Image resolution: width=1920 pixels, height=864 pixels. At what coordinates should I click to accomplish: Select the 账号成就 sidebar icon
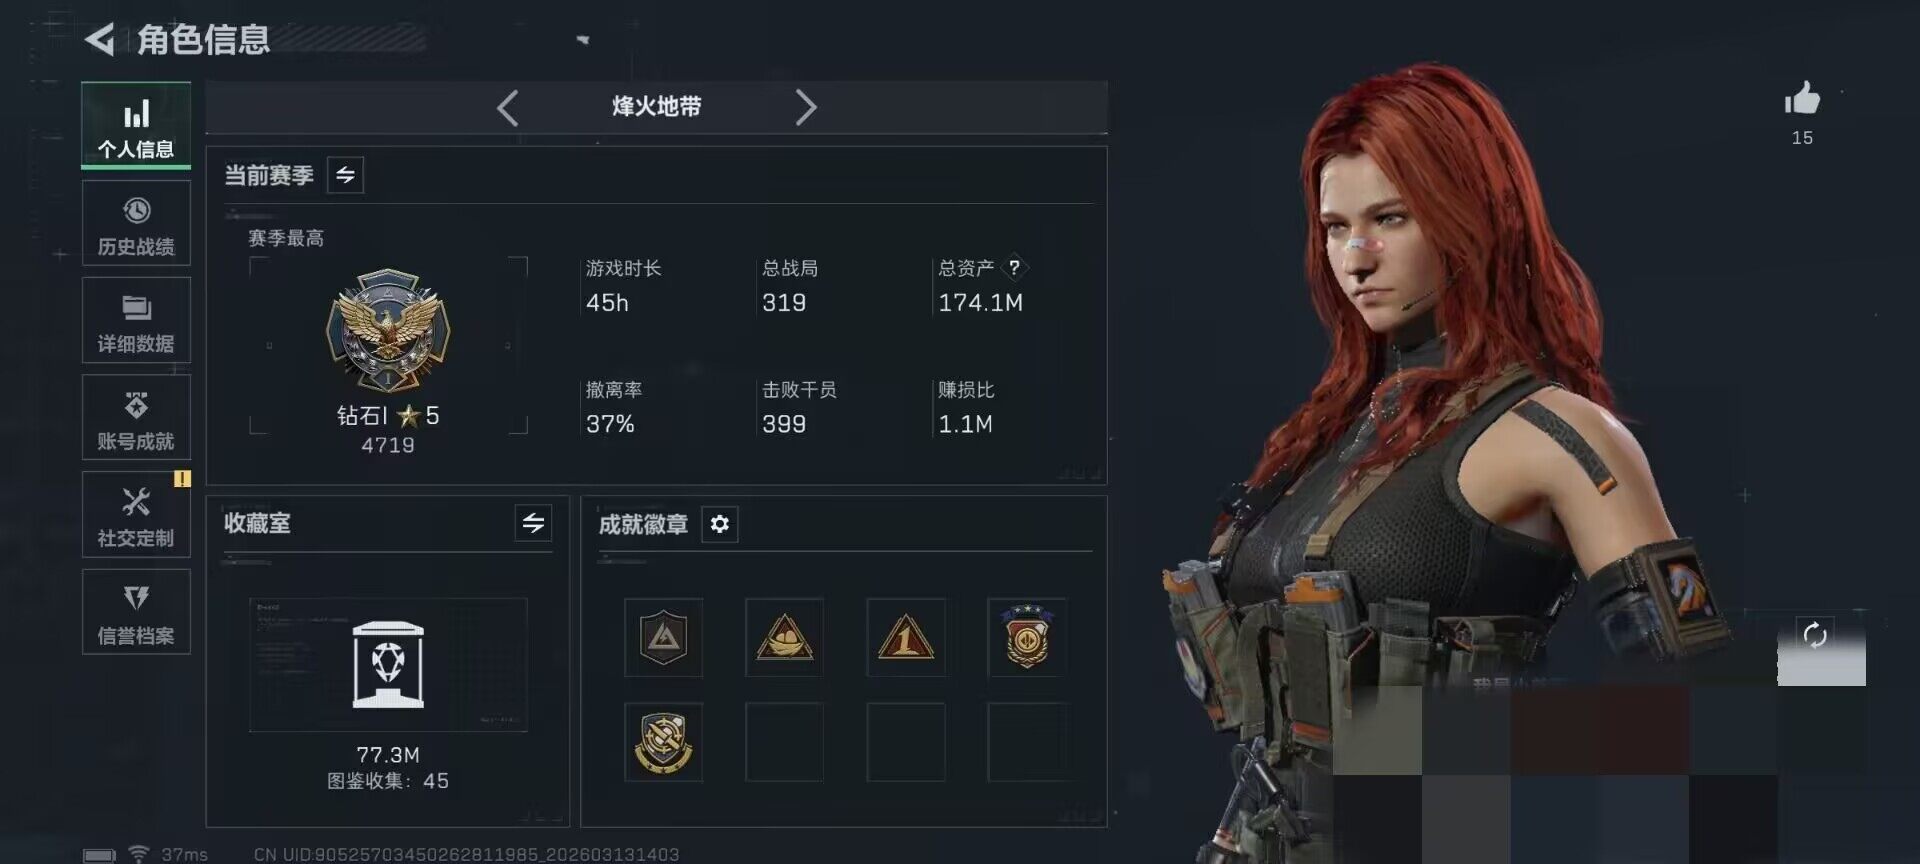pyautogui.click(x=136, y=418)
